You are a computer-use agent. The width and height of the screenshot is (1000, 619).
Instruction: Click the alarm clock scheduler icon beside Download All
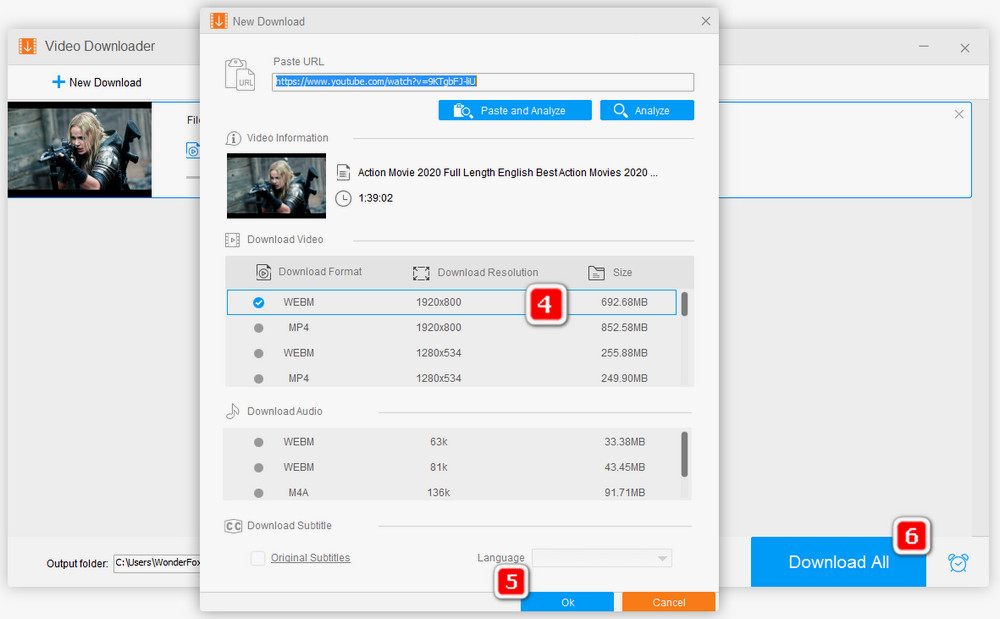tap(957, 562)
